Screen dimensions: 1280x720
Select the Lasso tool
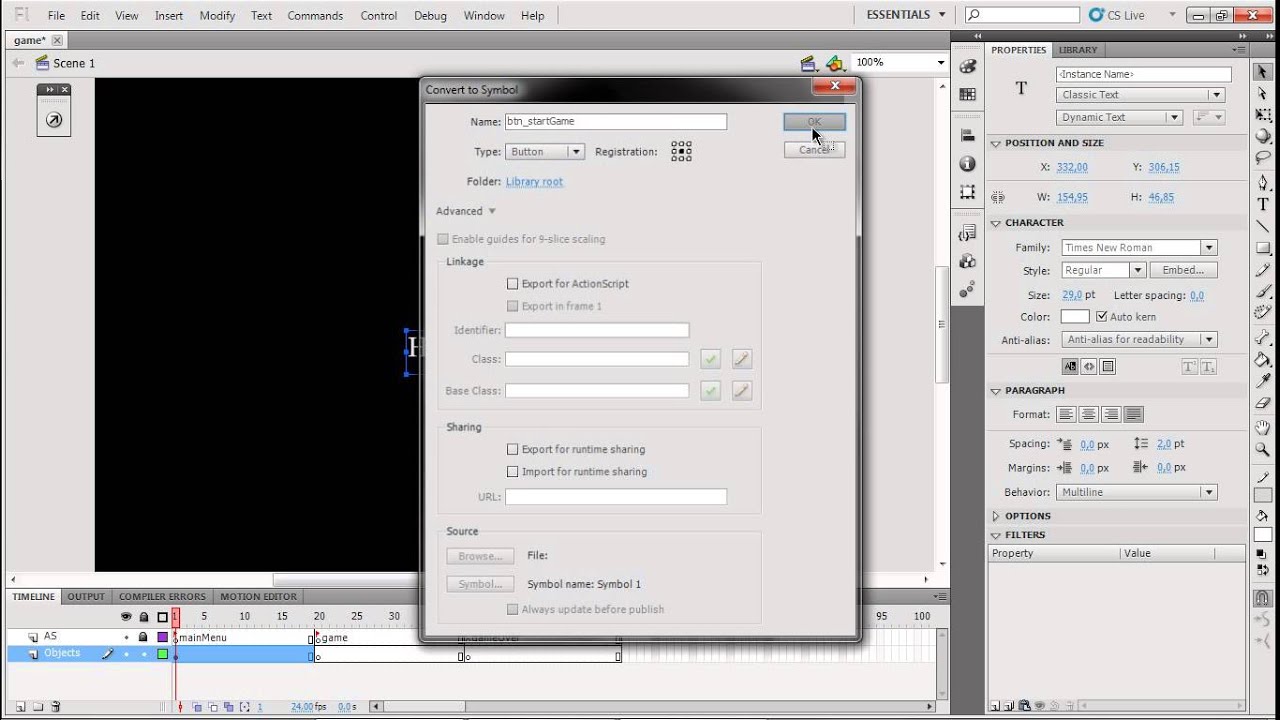click(x=1263, y=158)
